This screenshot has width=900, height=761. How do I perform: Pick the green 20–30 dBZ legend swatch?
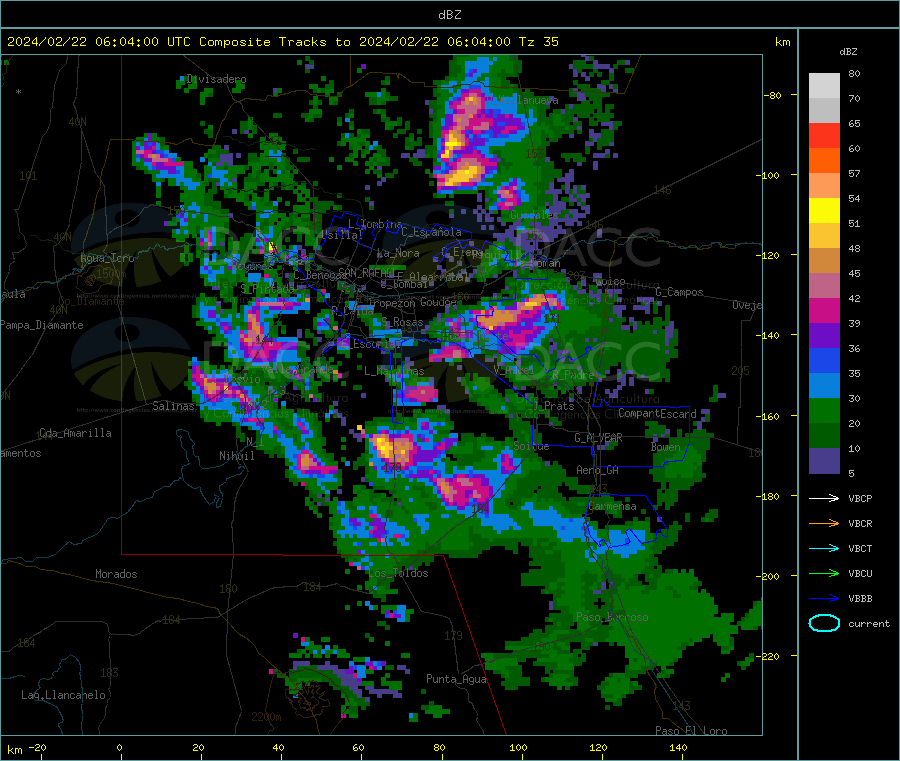(824, 410)
